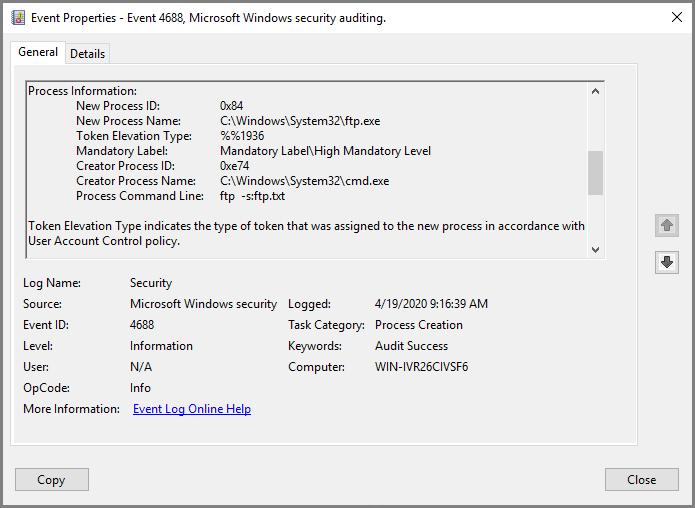Click the description box scroll-up arrow
The width and height of the screenshot is (695, 508).
coord(596,91)
